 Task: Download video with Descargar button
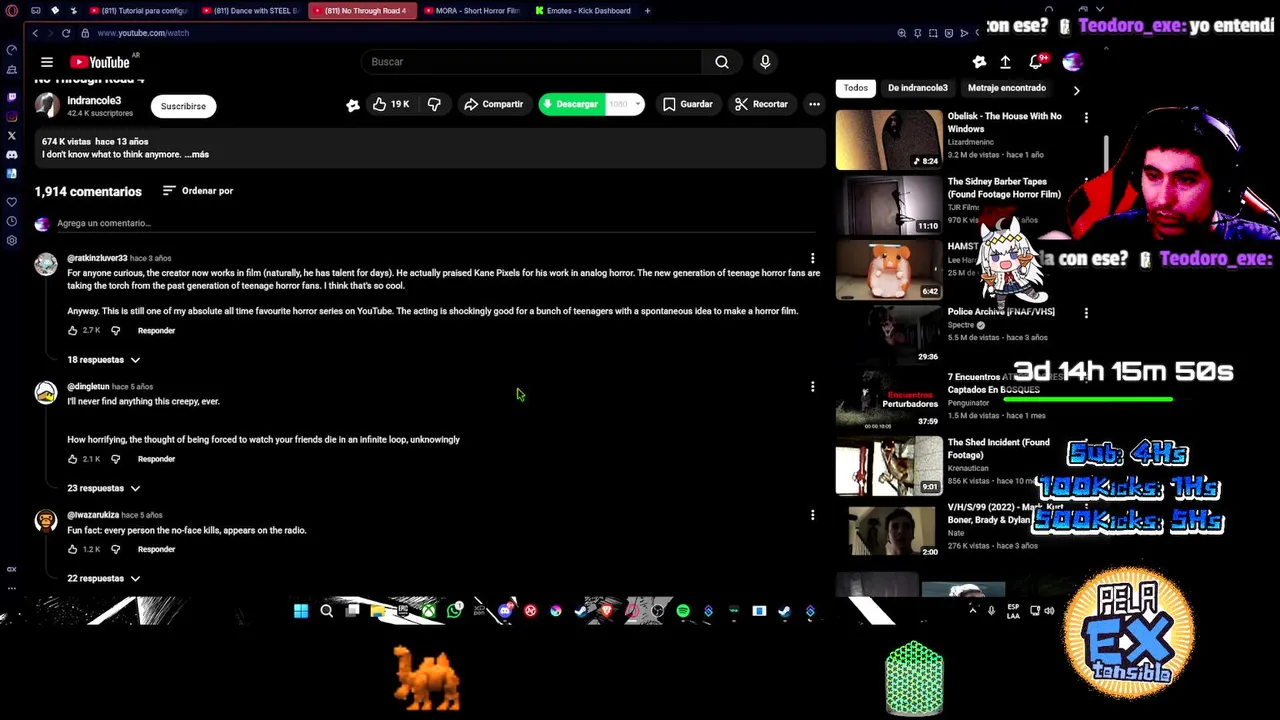click(570, 104)
